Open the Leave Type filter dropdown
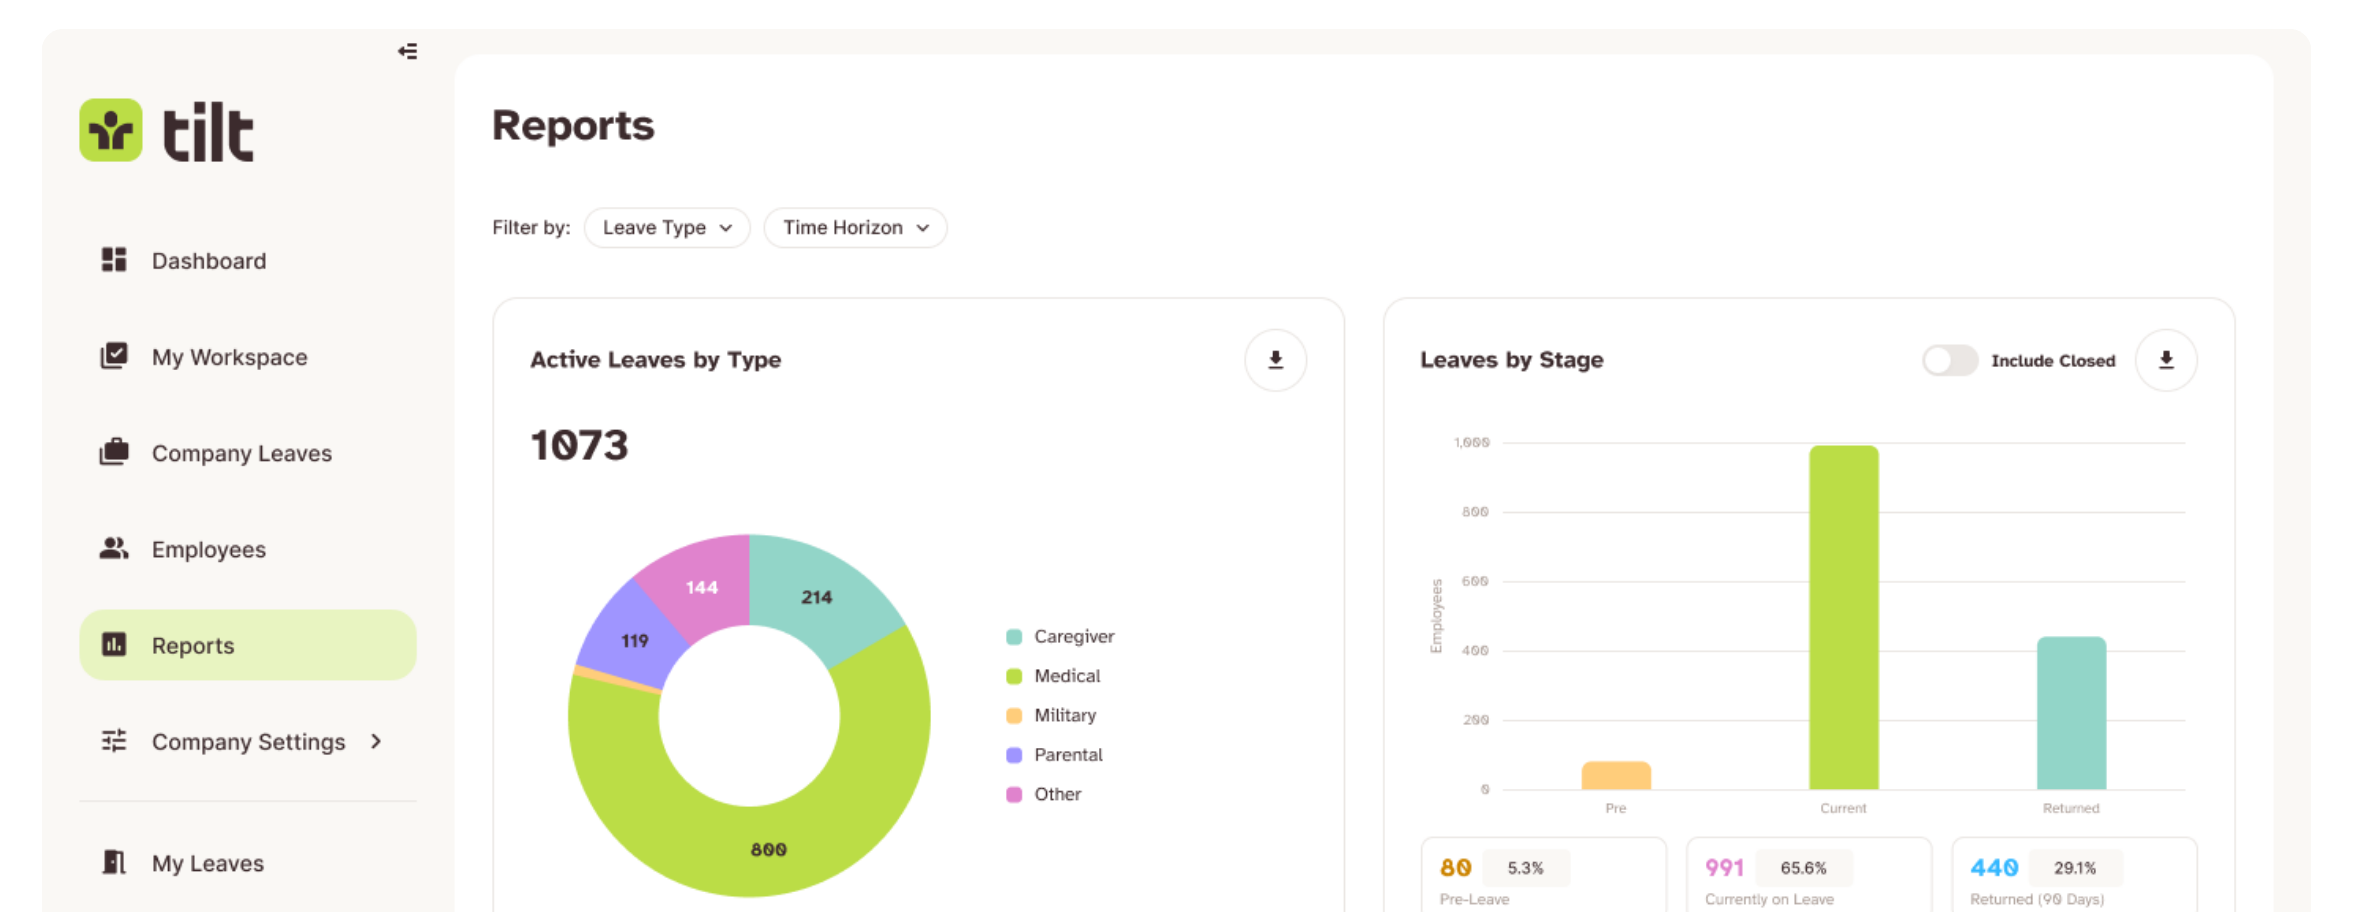Screen dimensions: 2353x912 point(667,228)
